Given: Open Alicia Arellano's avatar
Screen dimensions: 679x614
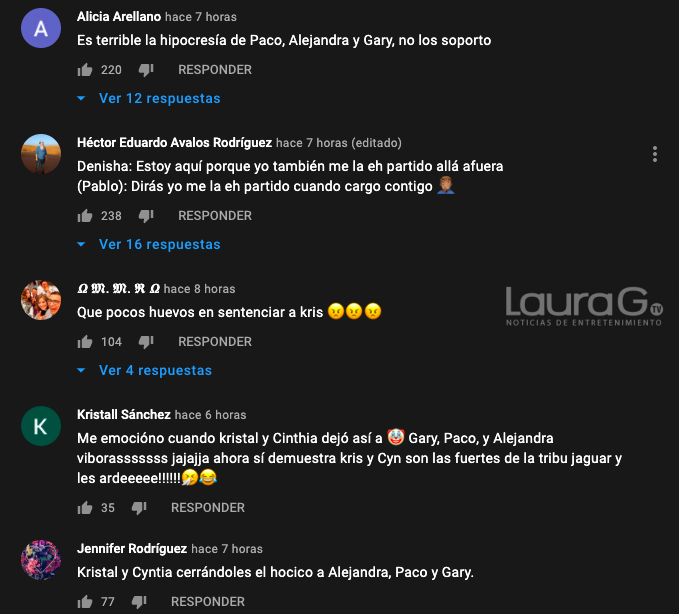Looking at the screenshot, I should point(41,28).
